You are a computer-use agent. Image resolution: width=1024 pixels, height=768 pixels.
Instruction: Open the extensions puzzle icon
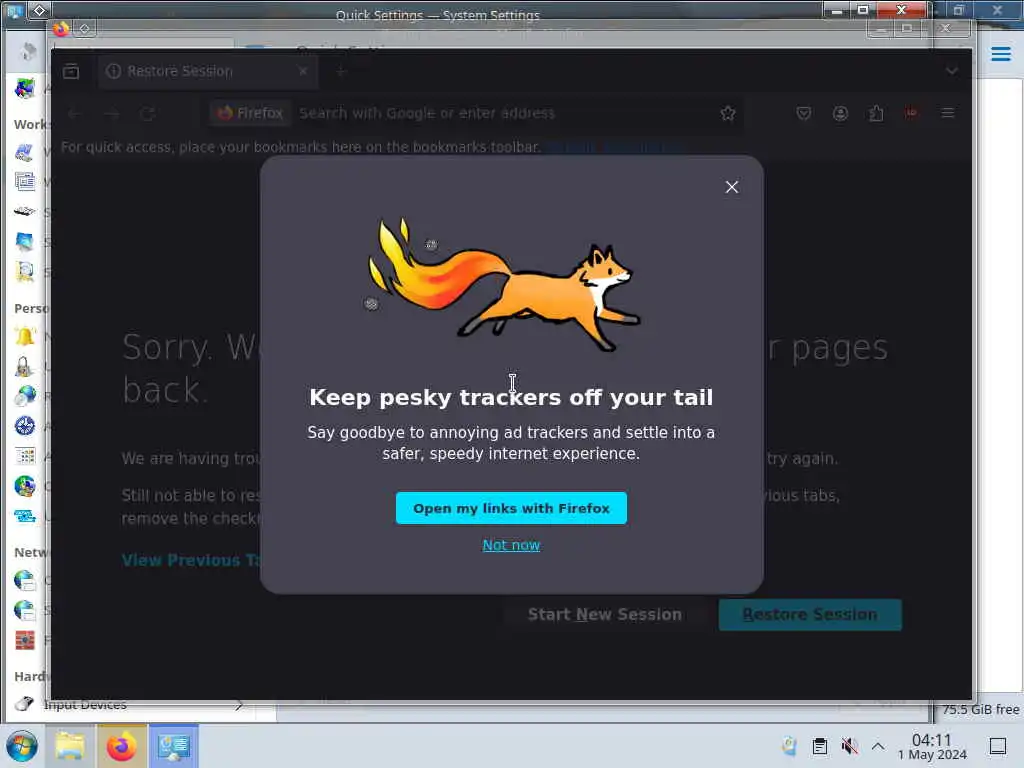point(876,114)
